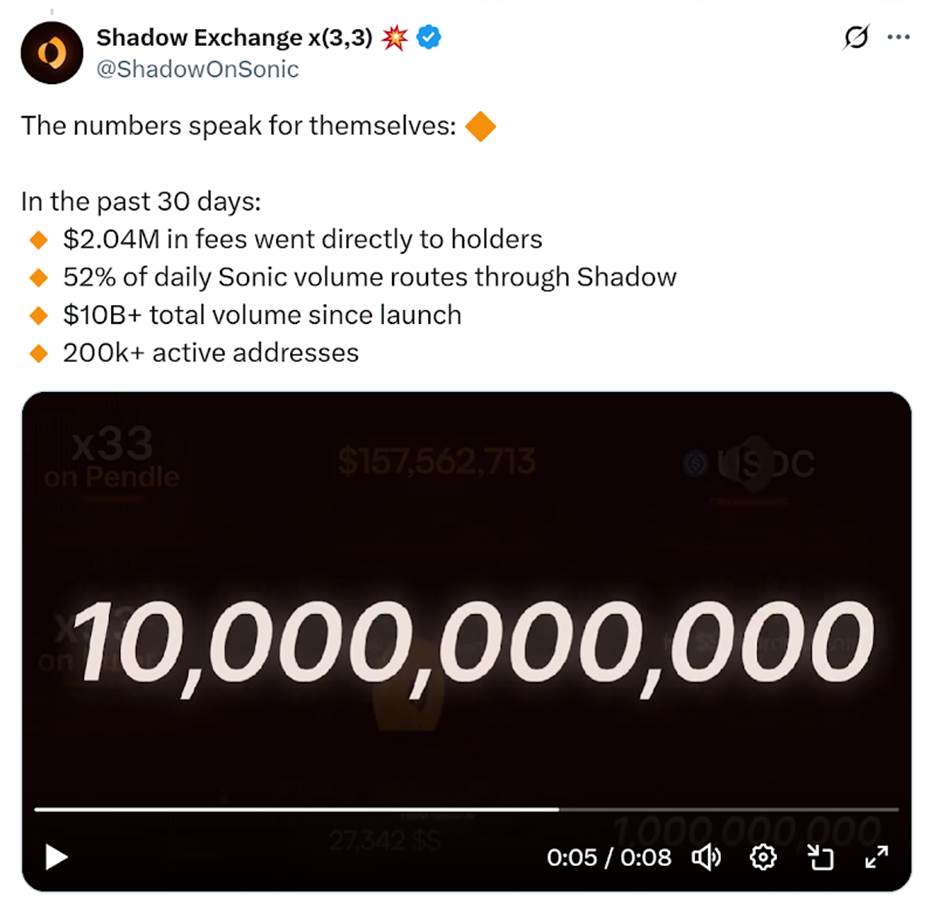Open the Grok slashed-circle icon
936x909 pixels.
point(856,38)
